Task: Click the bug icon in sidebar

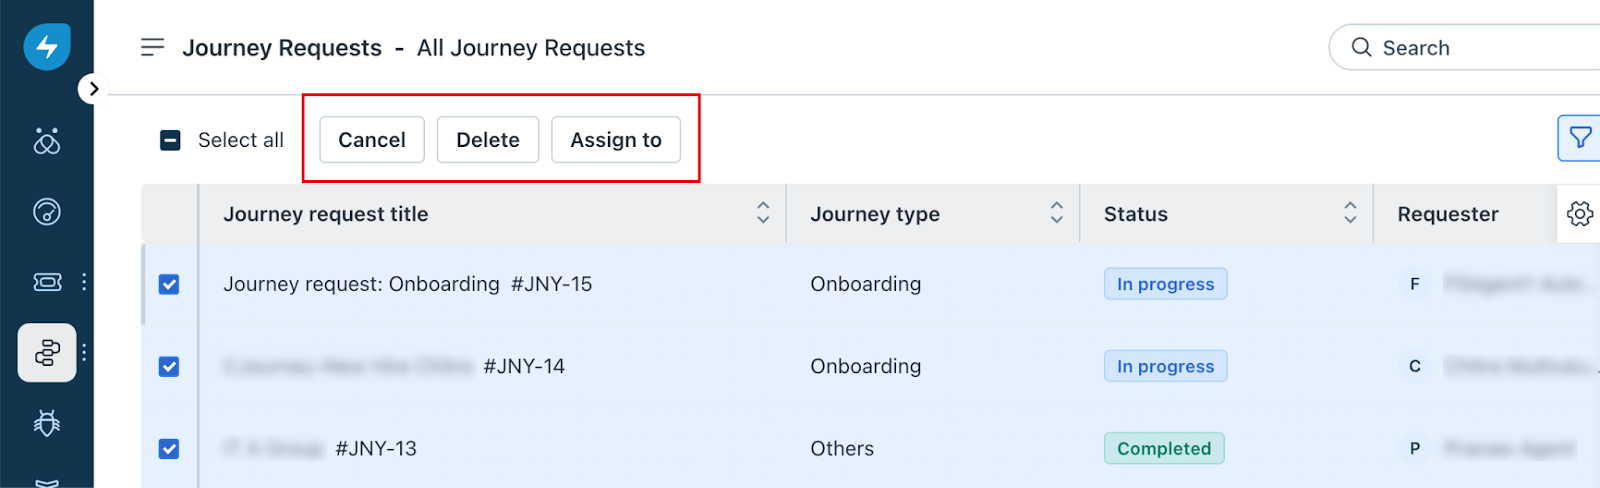Action: coord(47,423)
